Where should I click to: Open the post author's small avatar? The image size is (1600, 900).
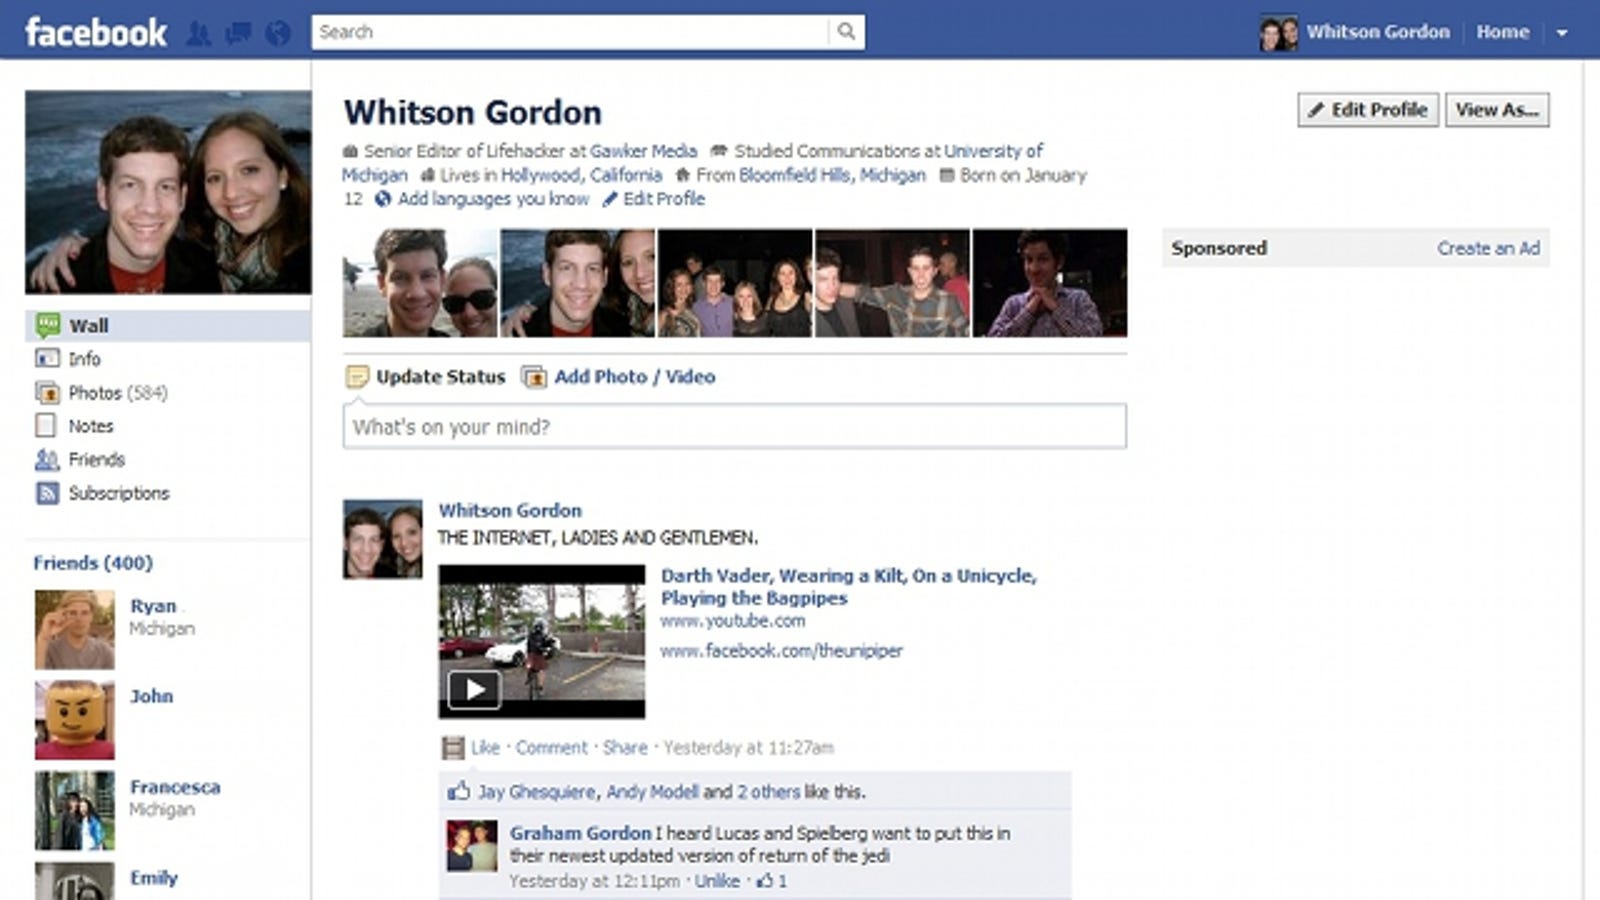pyautogui.click(x=383, y=539)
